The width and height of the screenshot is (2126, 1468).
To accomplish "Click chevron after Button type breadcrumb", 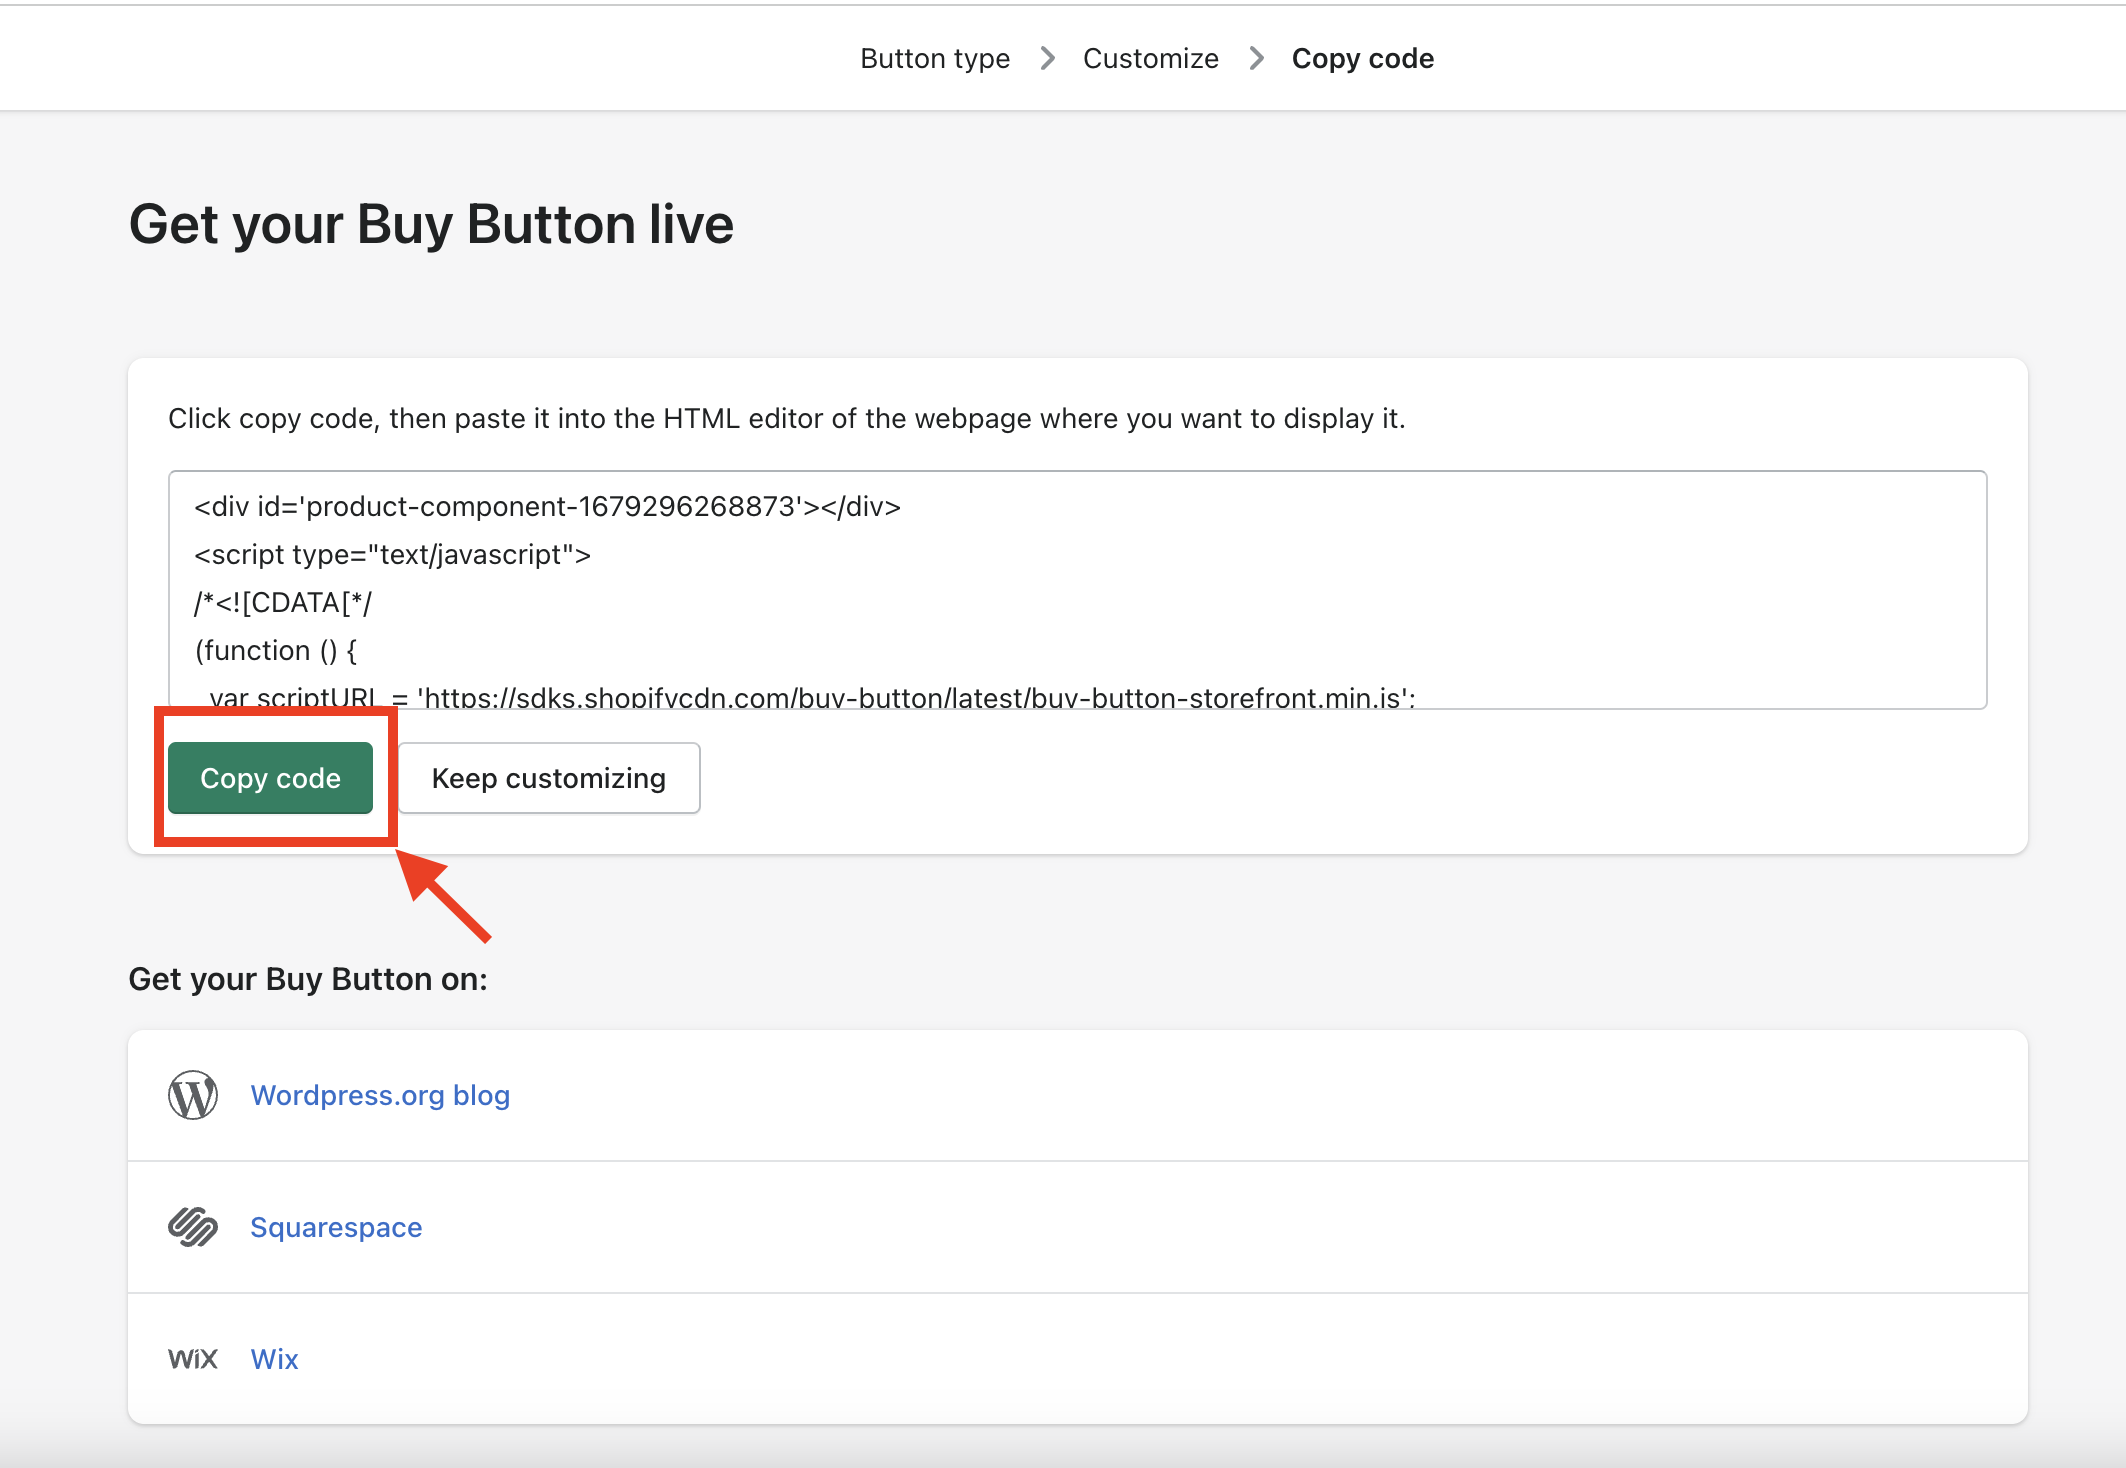I will [x=1047, y=58].
